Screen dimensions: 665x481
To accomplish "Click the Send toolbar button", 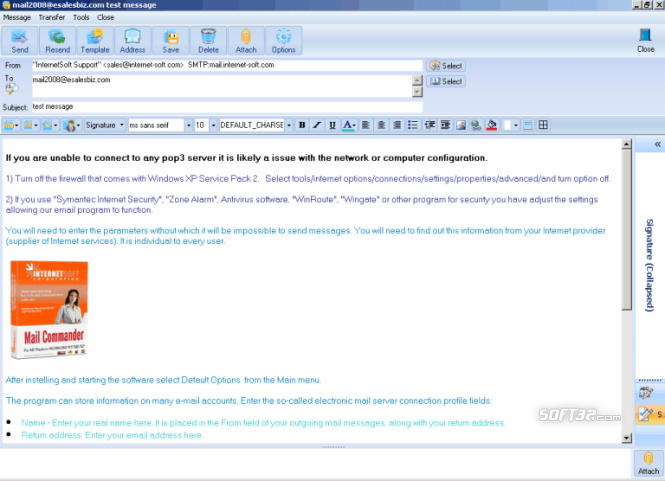I will [x=20, y=40].
